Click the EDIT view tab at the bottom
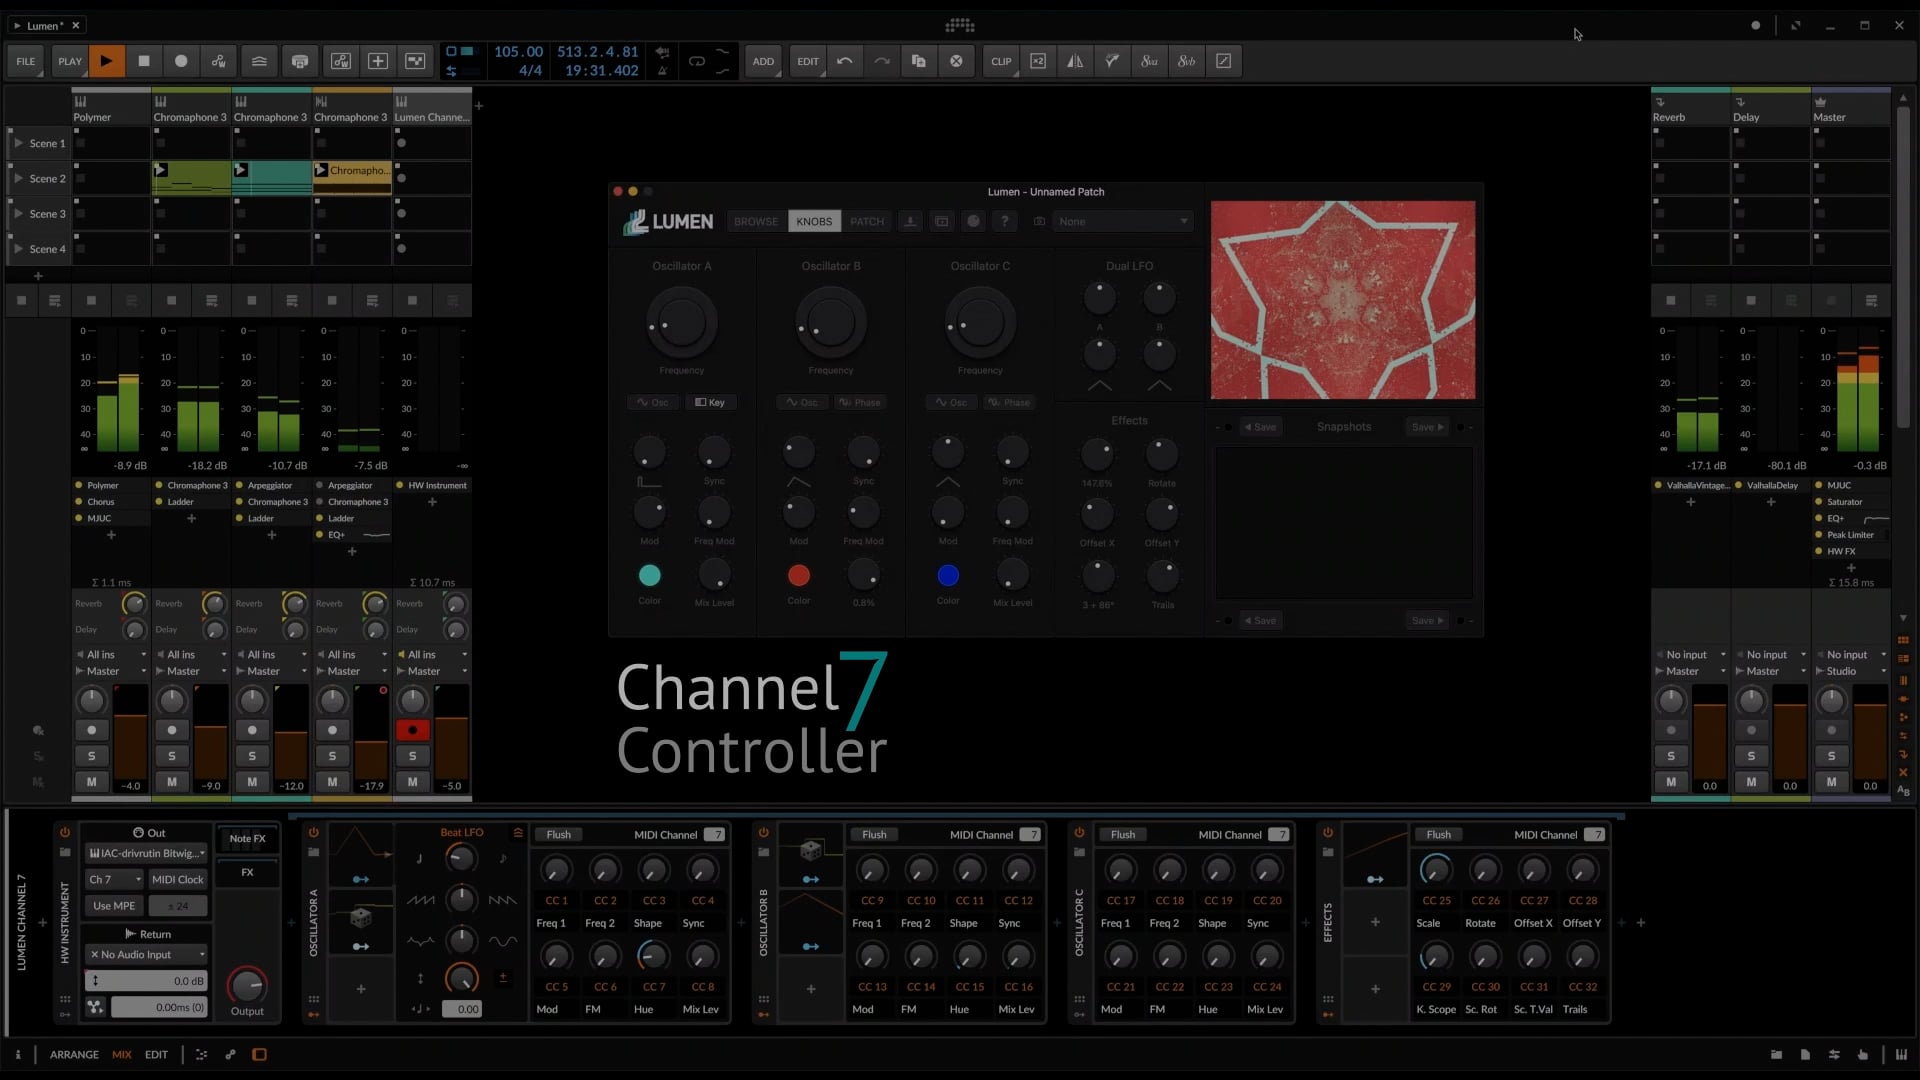 pyautogui.click(x=156, y=1054)
